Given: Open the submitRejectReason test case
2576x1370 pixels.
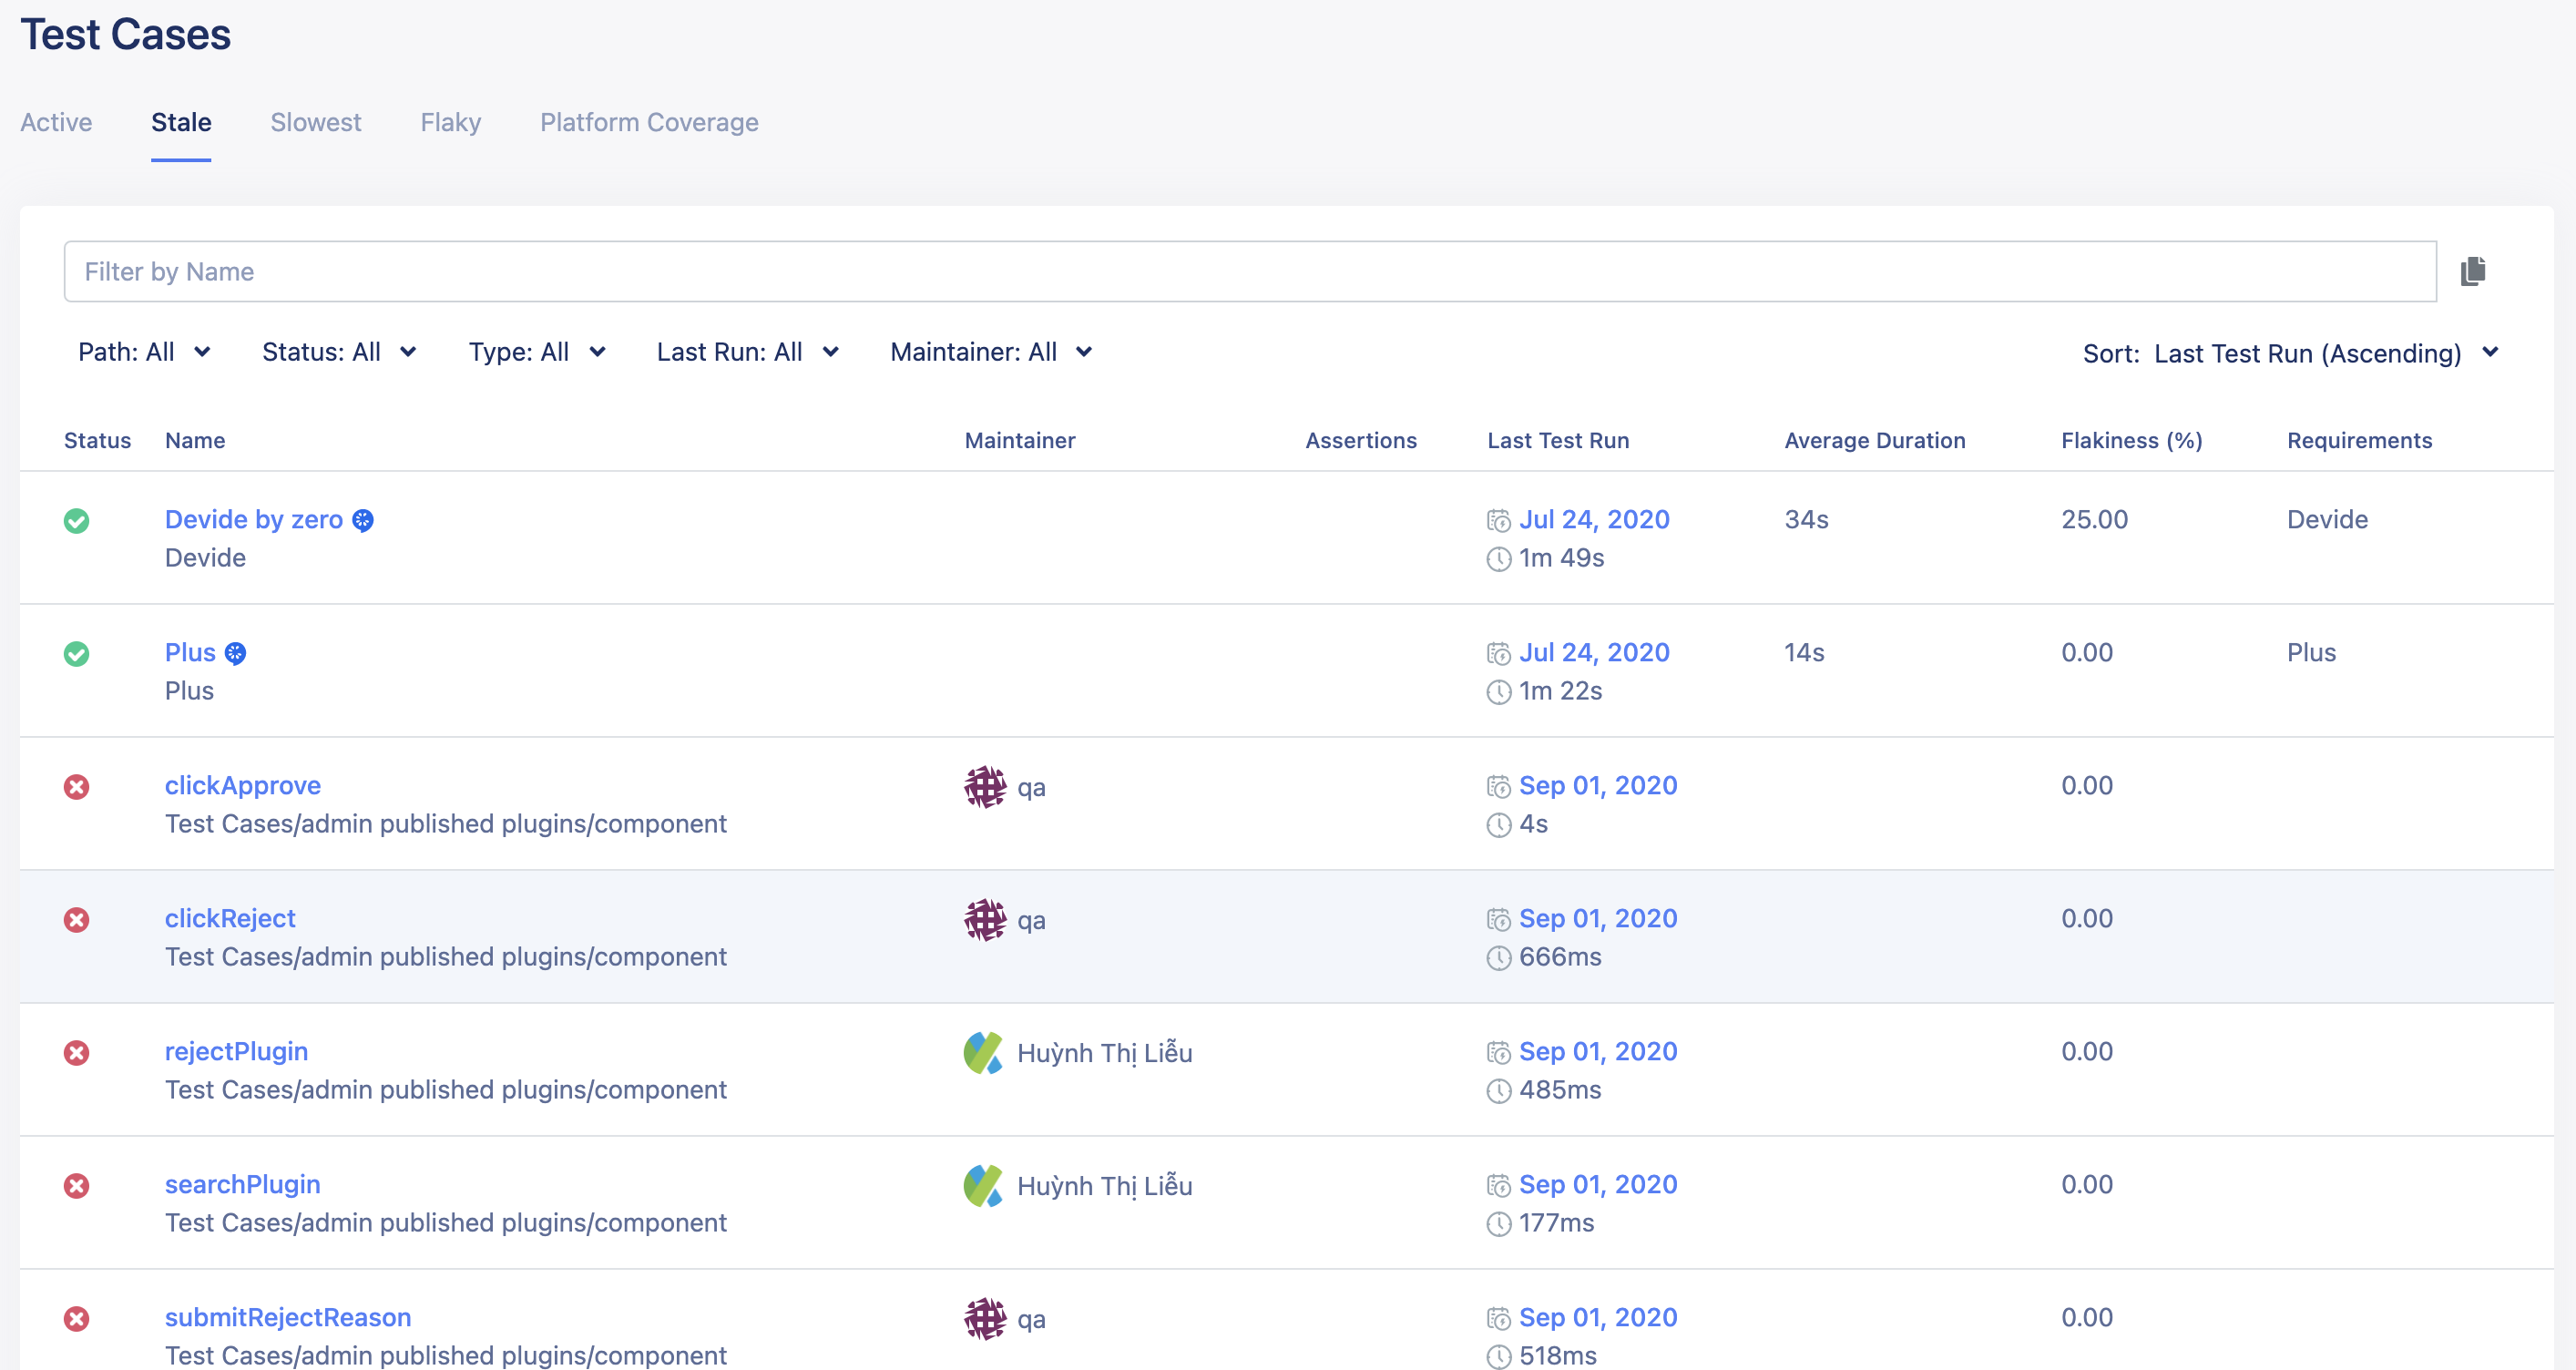Looking at the screenshot, I should pos(288,1318).
